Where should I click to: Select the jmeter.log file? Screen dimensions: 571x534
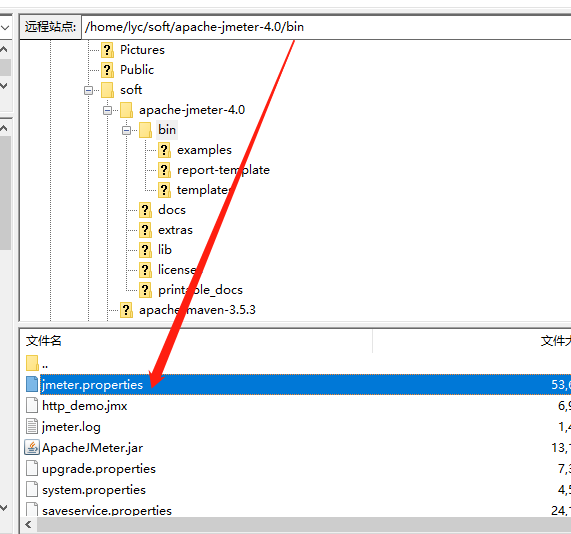(71, 427)
